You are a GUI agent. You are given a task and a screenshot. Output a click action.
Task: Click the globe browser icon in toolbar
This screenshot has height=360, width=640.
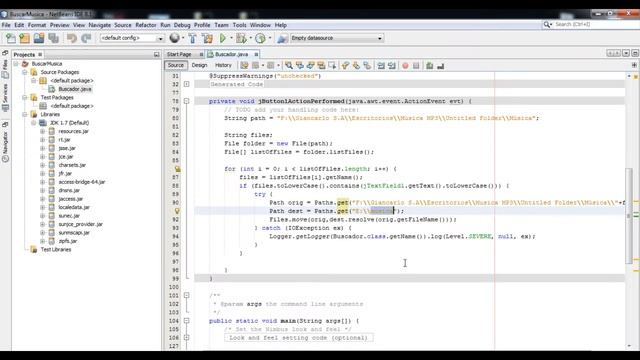(x=175, y=38)
